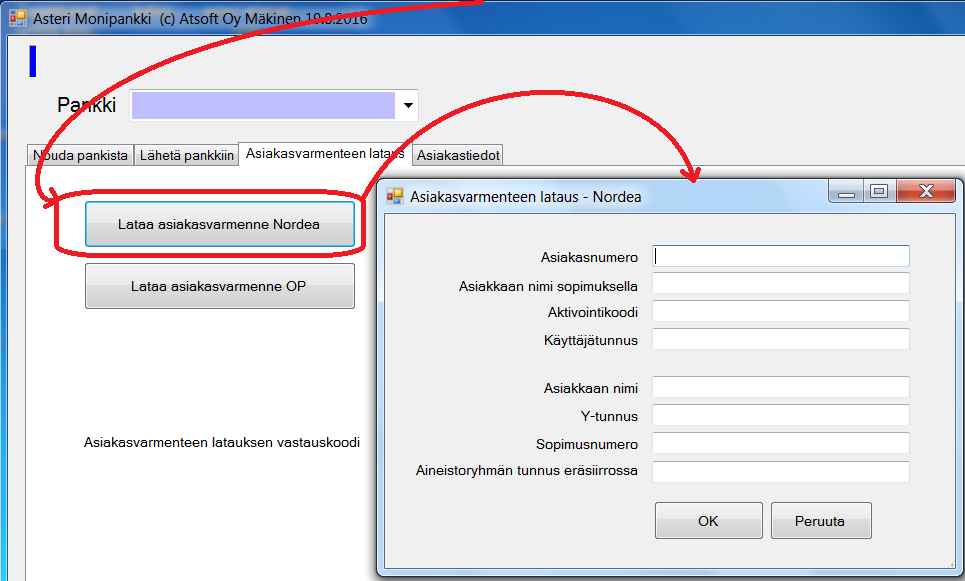Viewport: 965px width, 581px height.
Task: Click the Asiakkaan nimi input field
Action: 780,387
